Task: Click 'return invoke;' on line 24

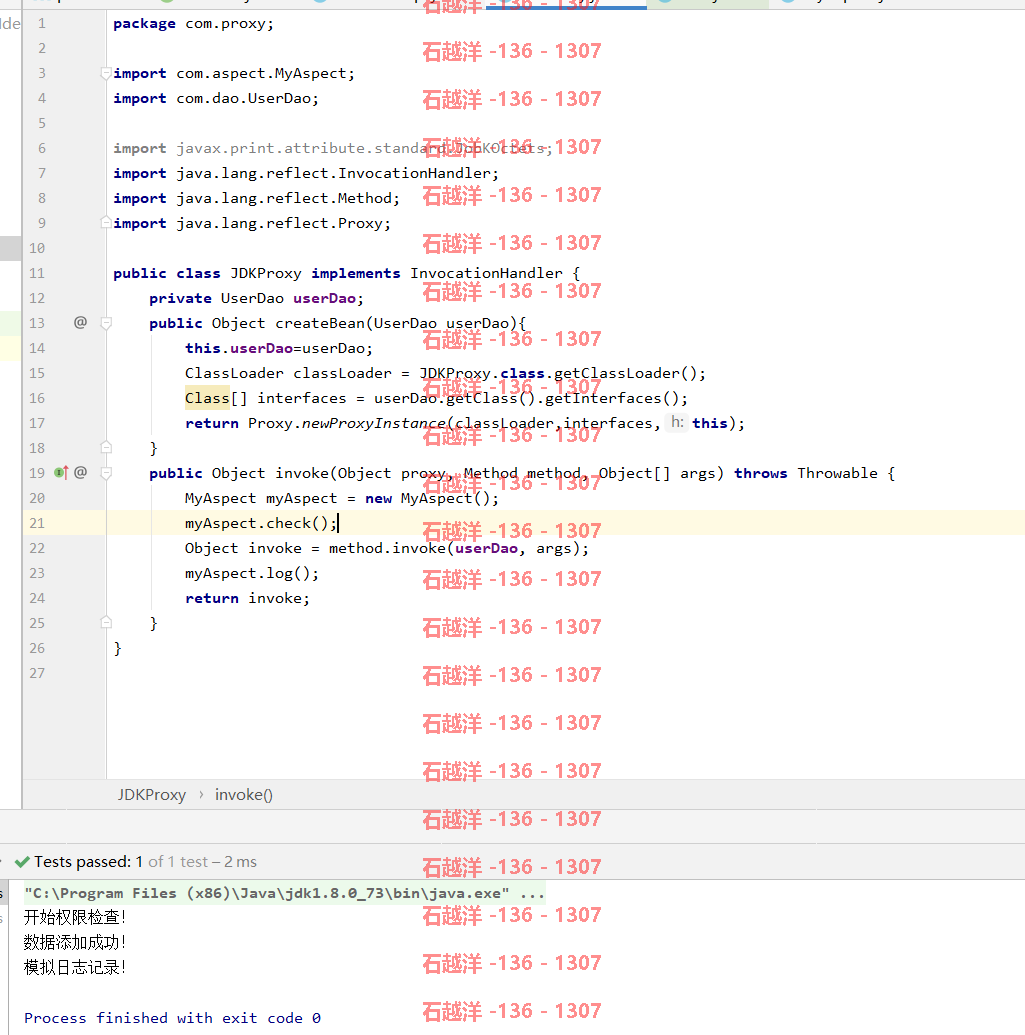Action: (247, 599)
